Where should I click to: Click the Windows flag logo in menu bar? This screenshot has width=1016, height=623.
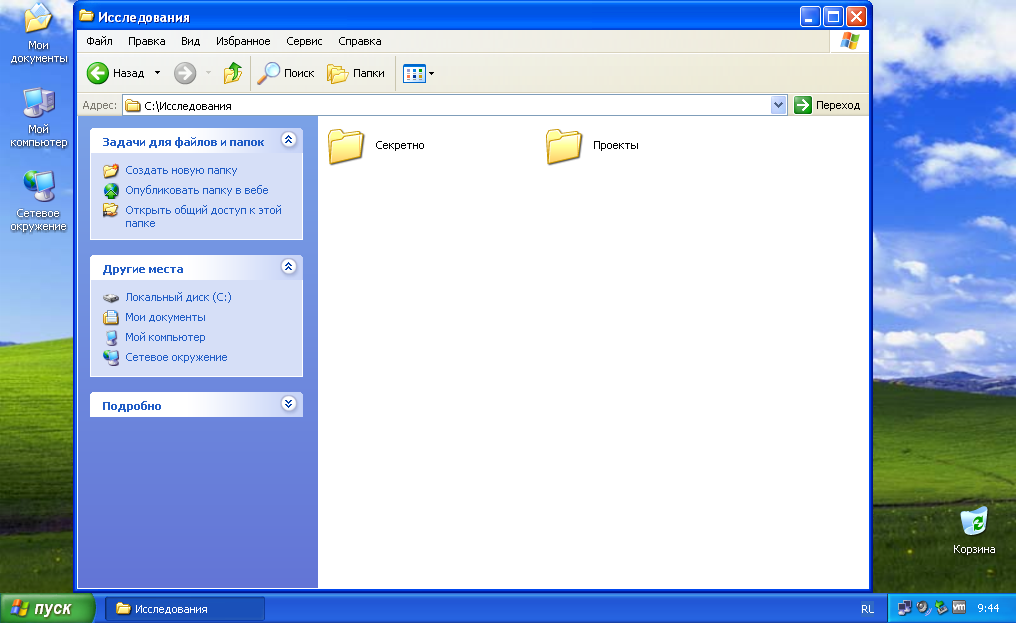(849, 41)
